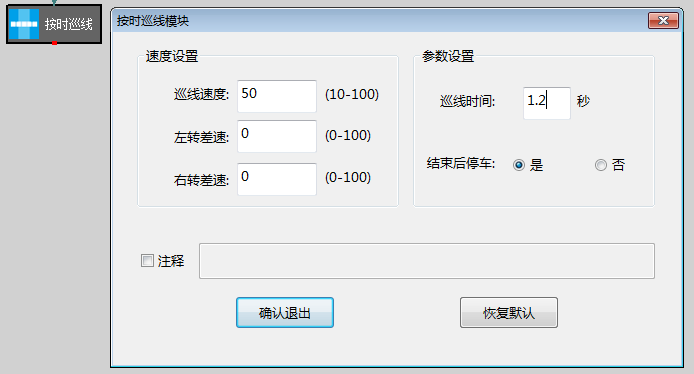
Task: Enable the 注释 checkbox
Action: click(147, 261)
